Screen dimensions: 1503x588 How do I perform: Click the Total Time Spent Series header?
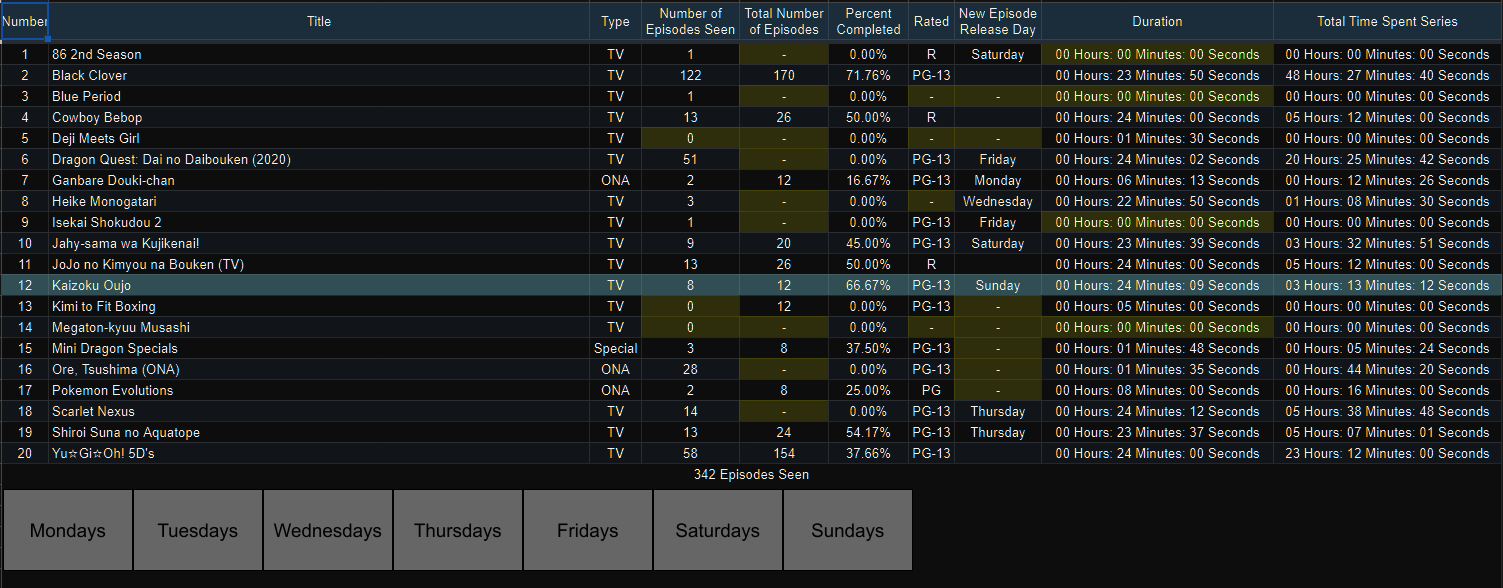(1387, 21)
